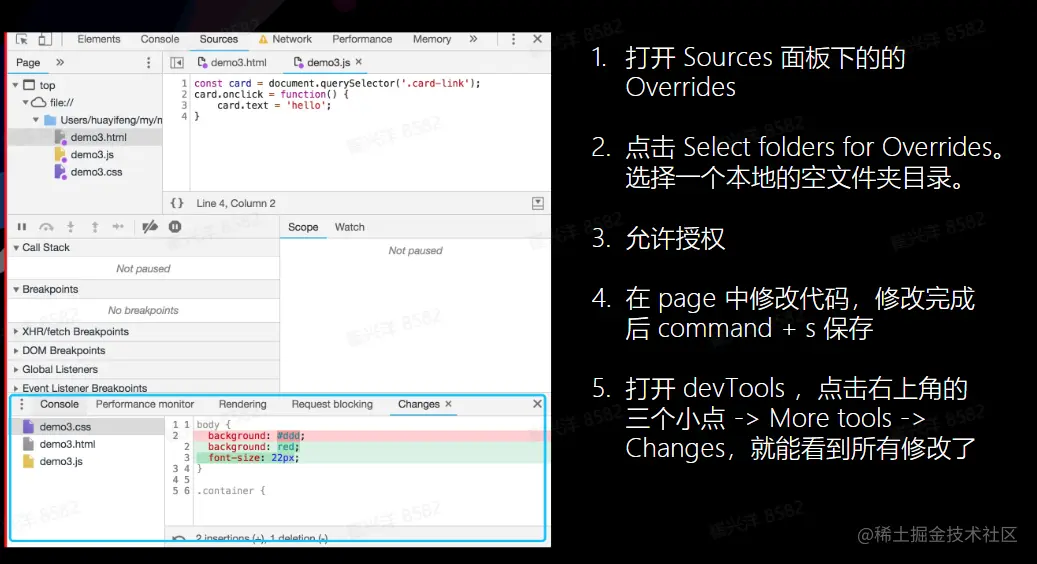Click the added red color value

285,447
